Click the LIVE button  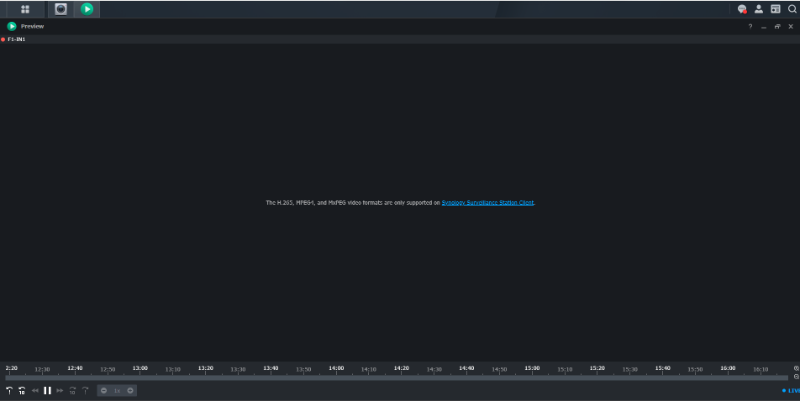click(x=791, y=390)
